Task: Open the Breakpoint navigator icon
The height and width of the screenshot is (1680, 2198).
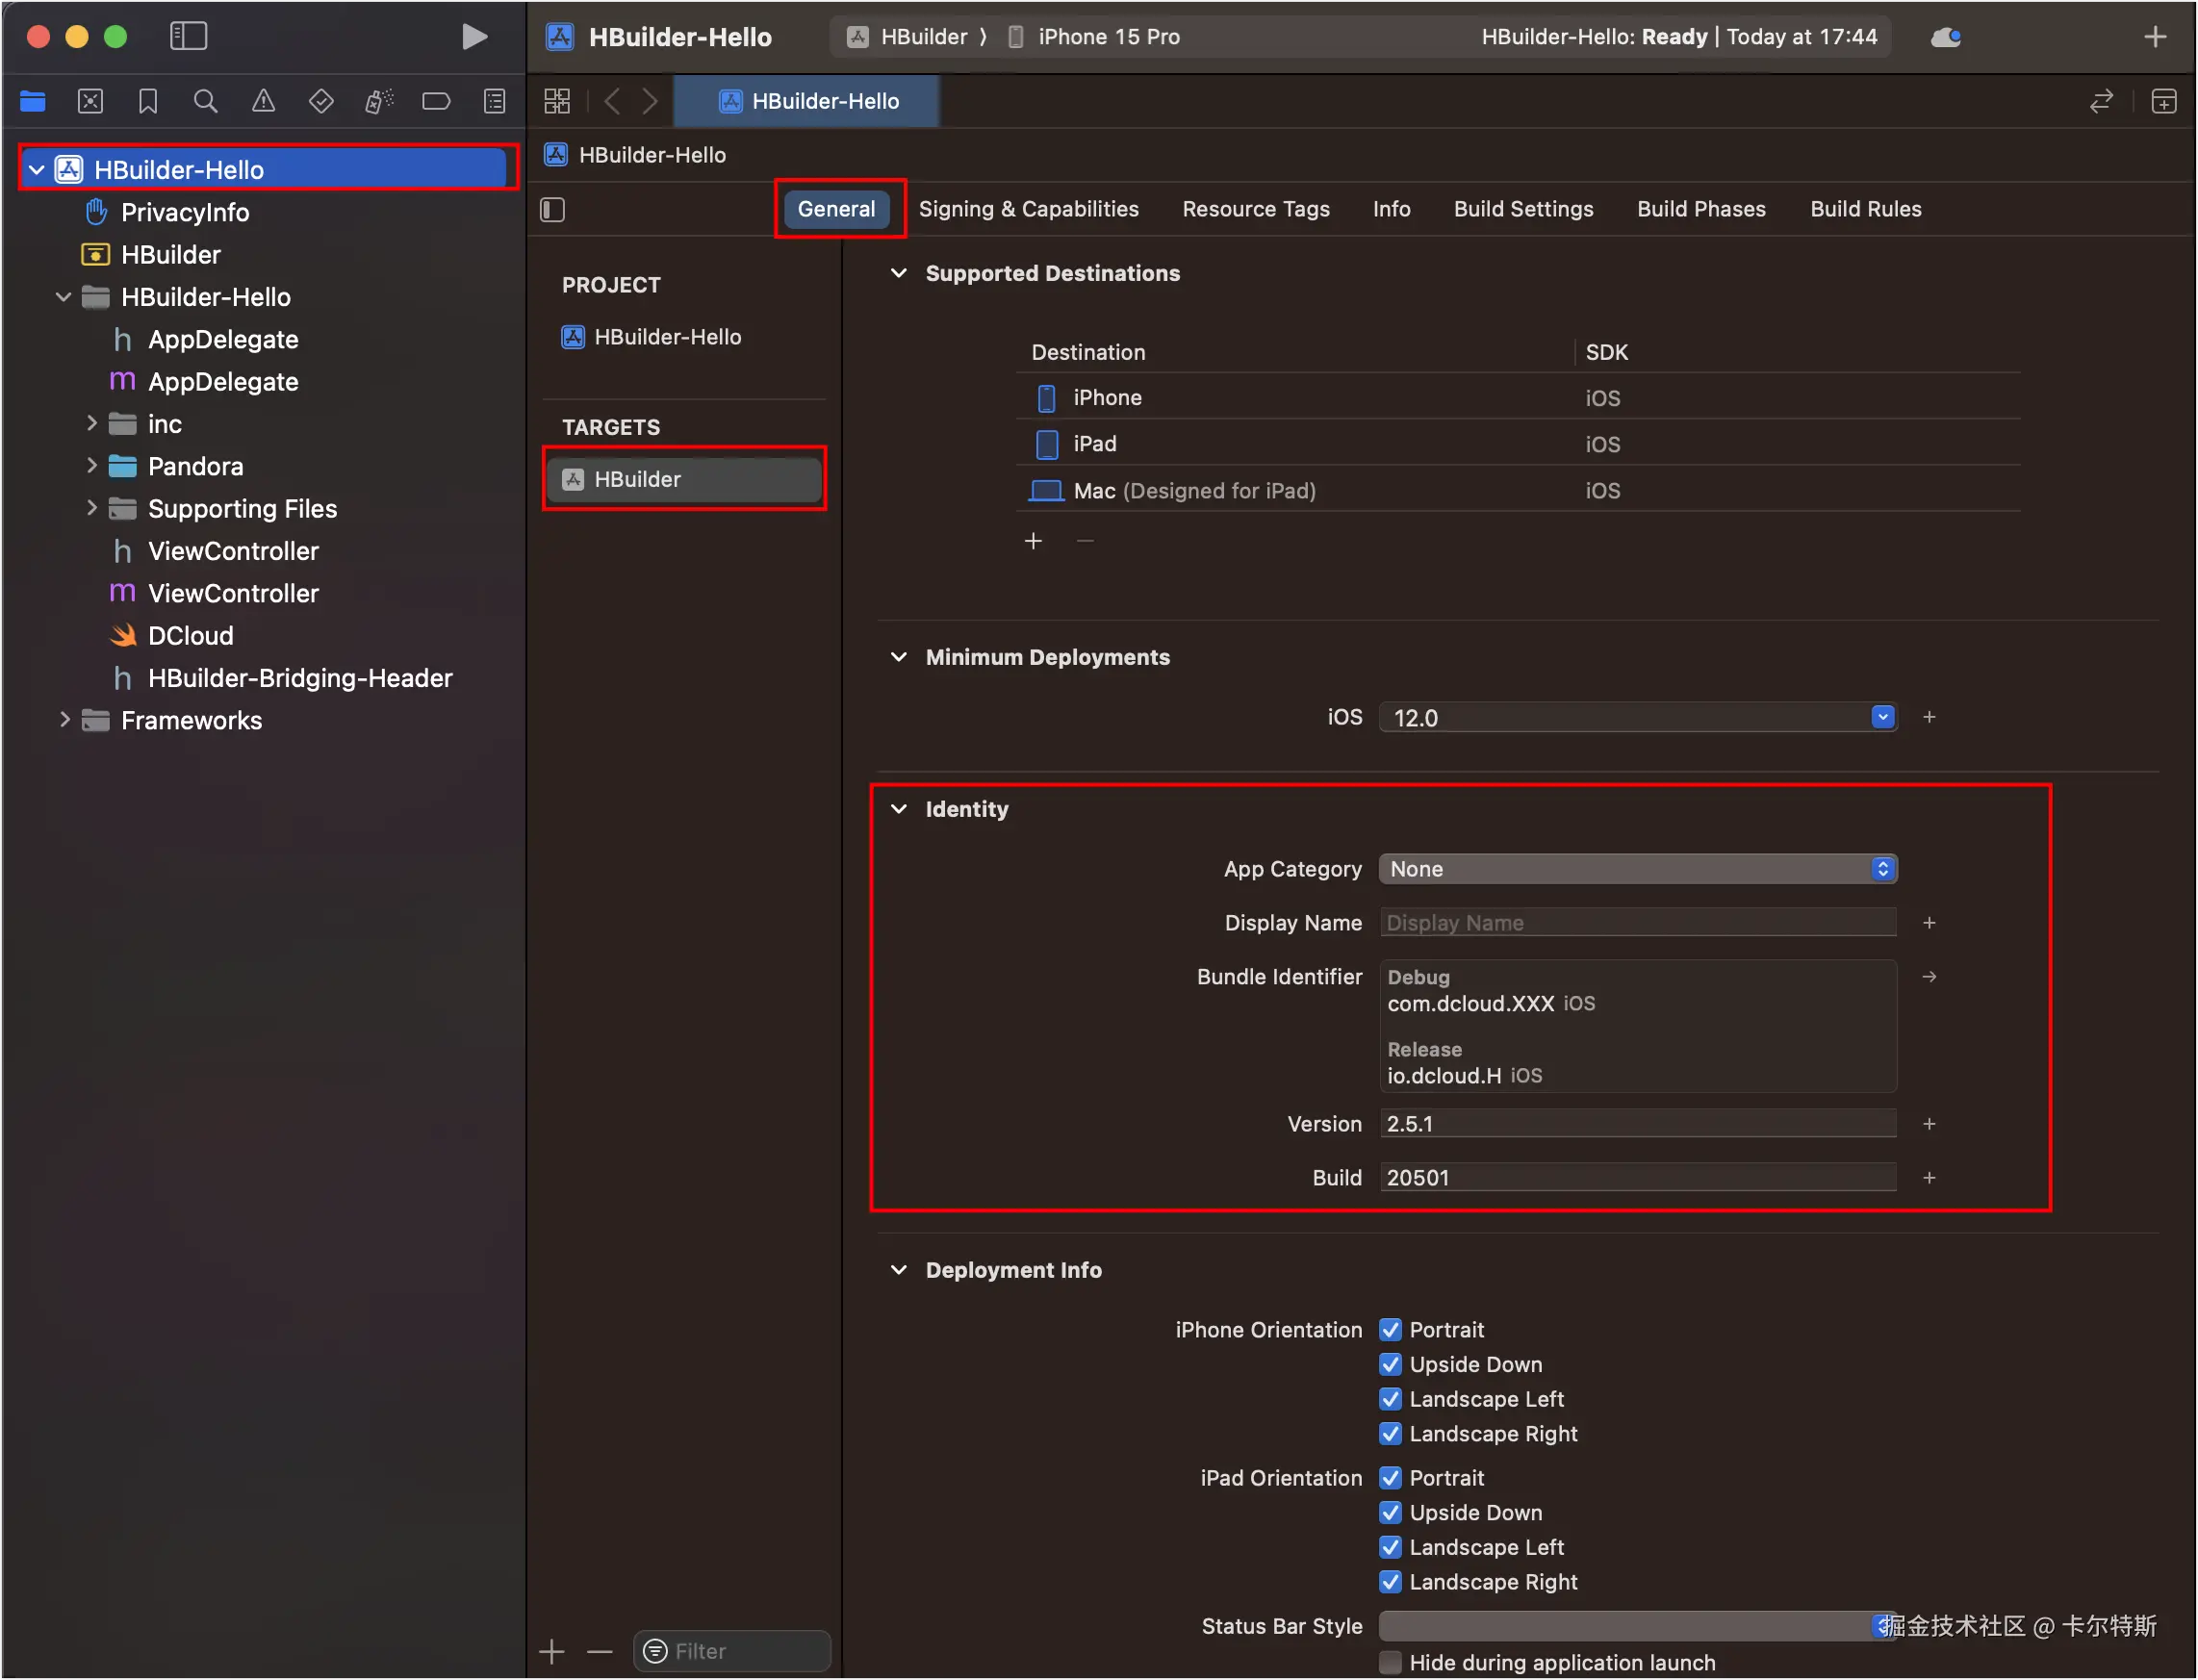Action: pos(436,101)
